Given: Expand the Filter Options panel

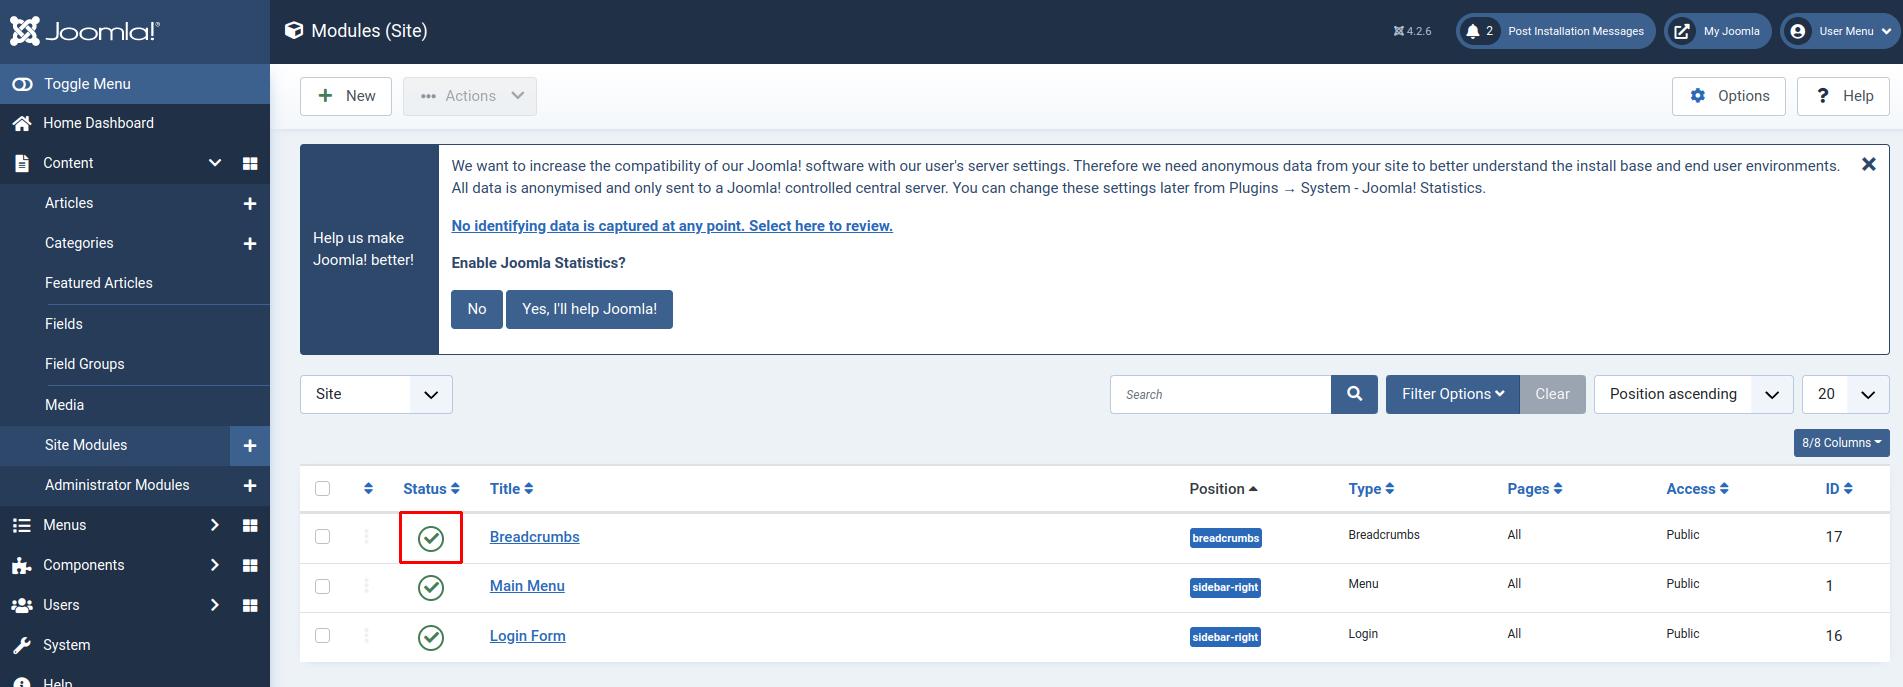Looking at the screenshot, I should click(1452, 394).
